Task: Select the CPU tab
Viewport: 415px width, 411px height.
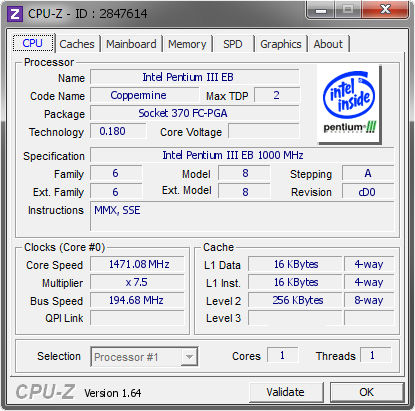Action: [33, 43]
